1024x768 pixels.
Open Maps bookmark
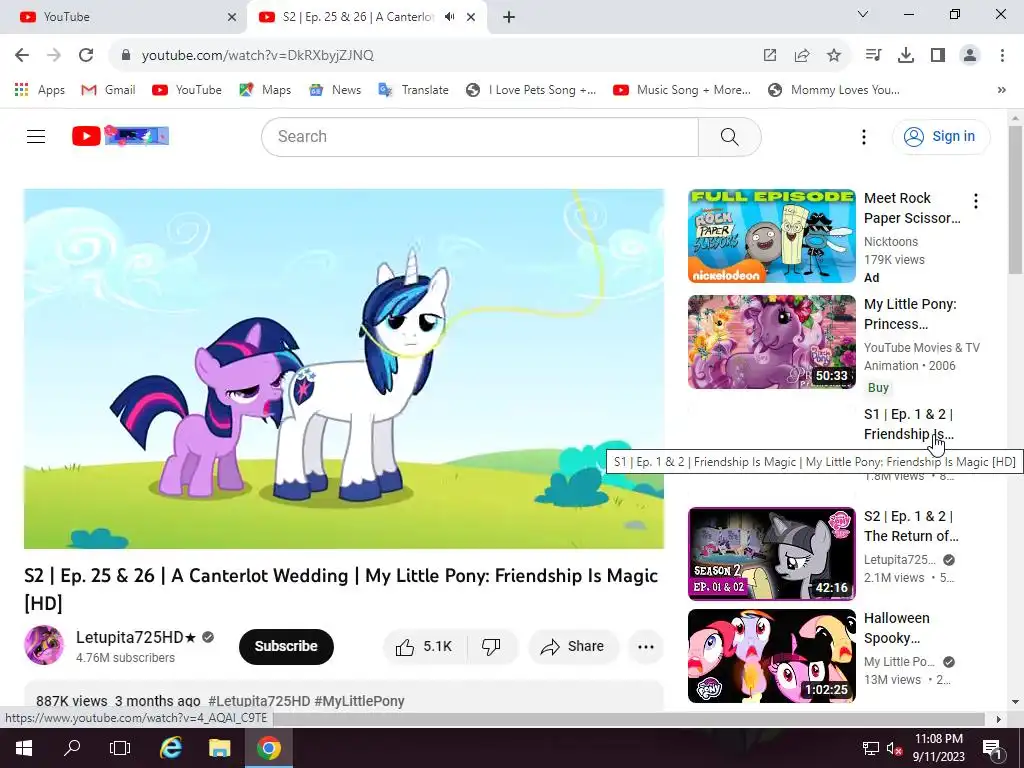[265, 90]
